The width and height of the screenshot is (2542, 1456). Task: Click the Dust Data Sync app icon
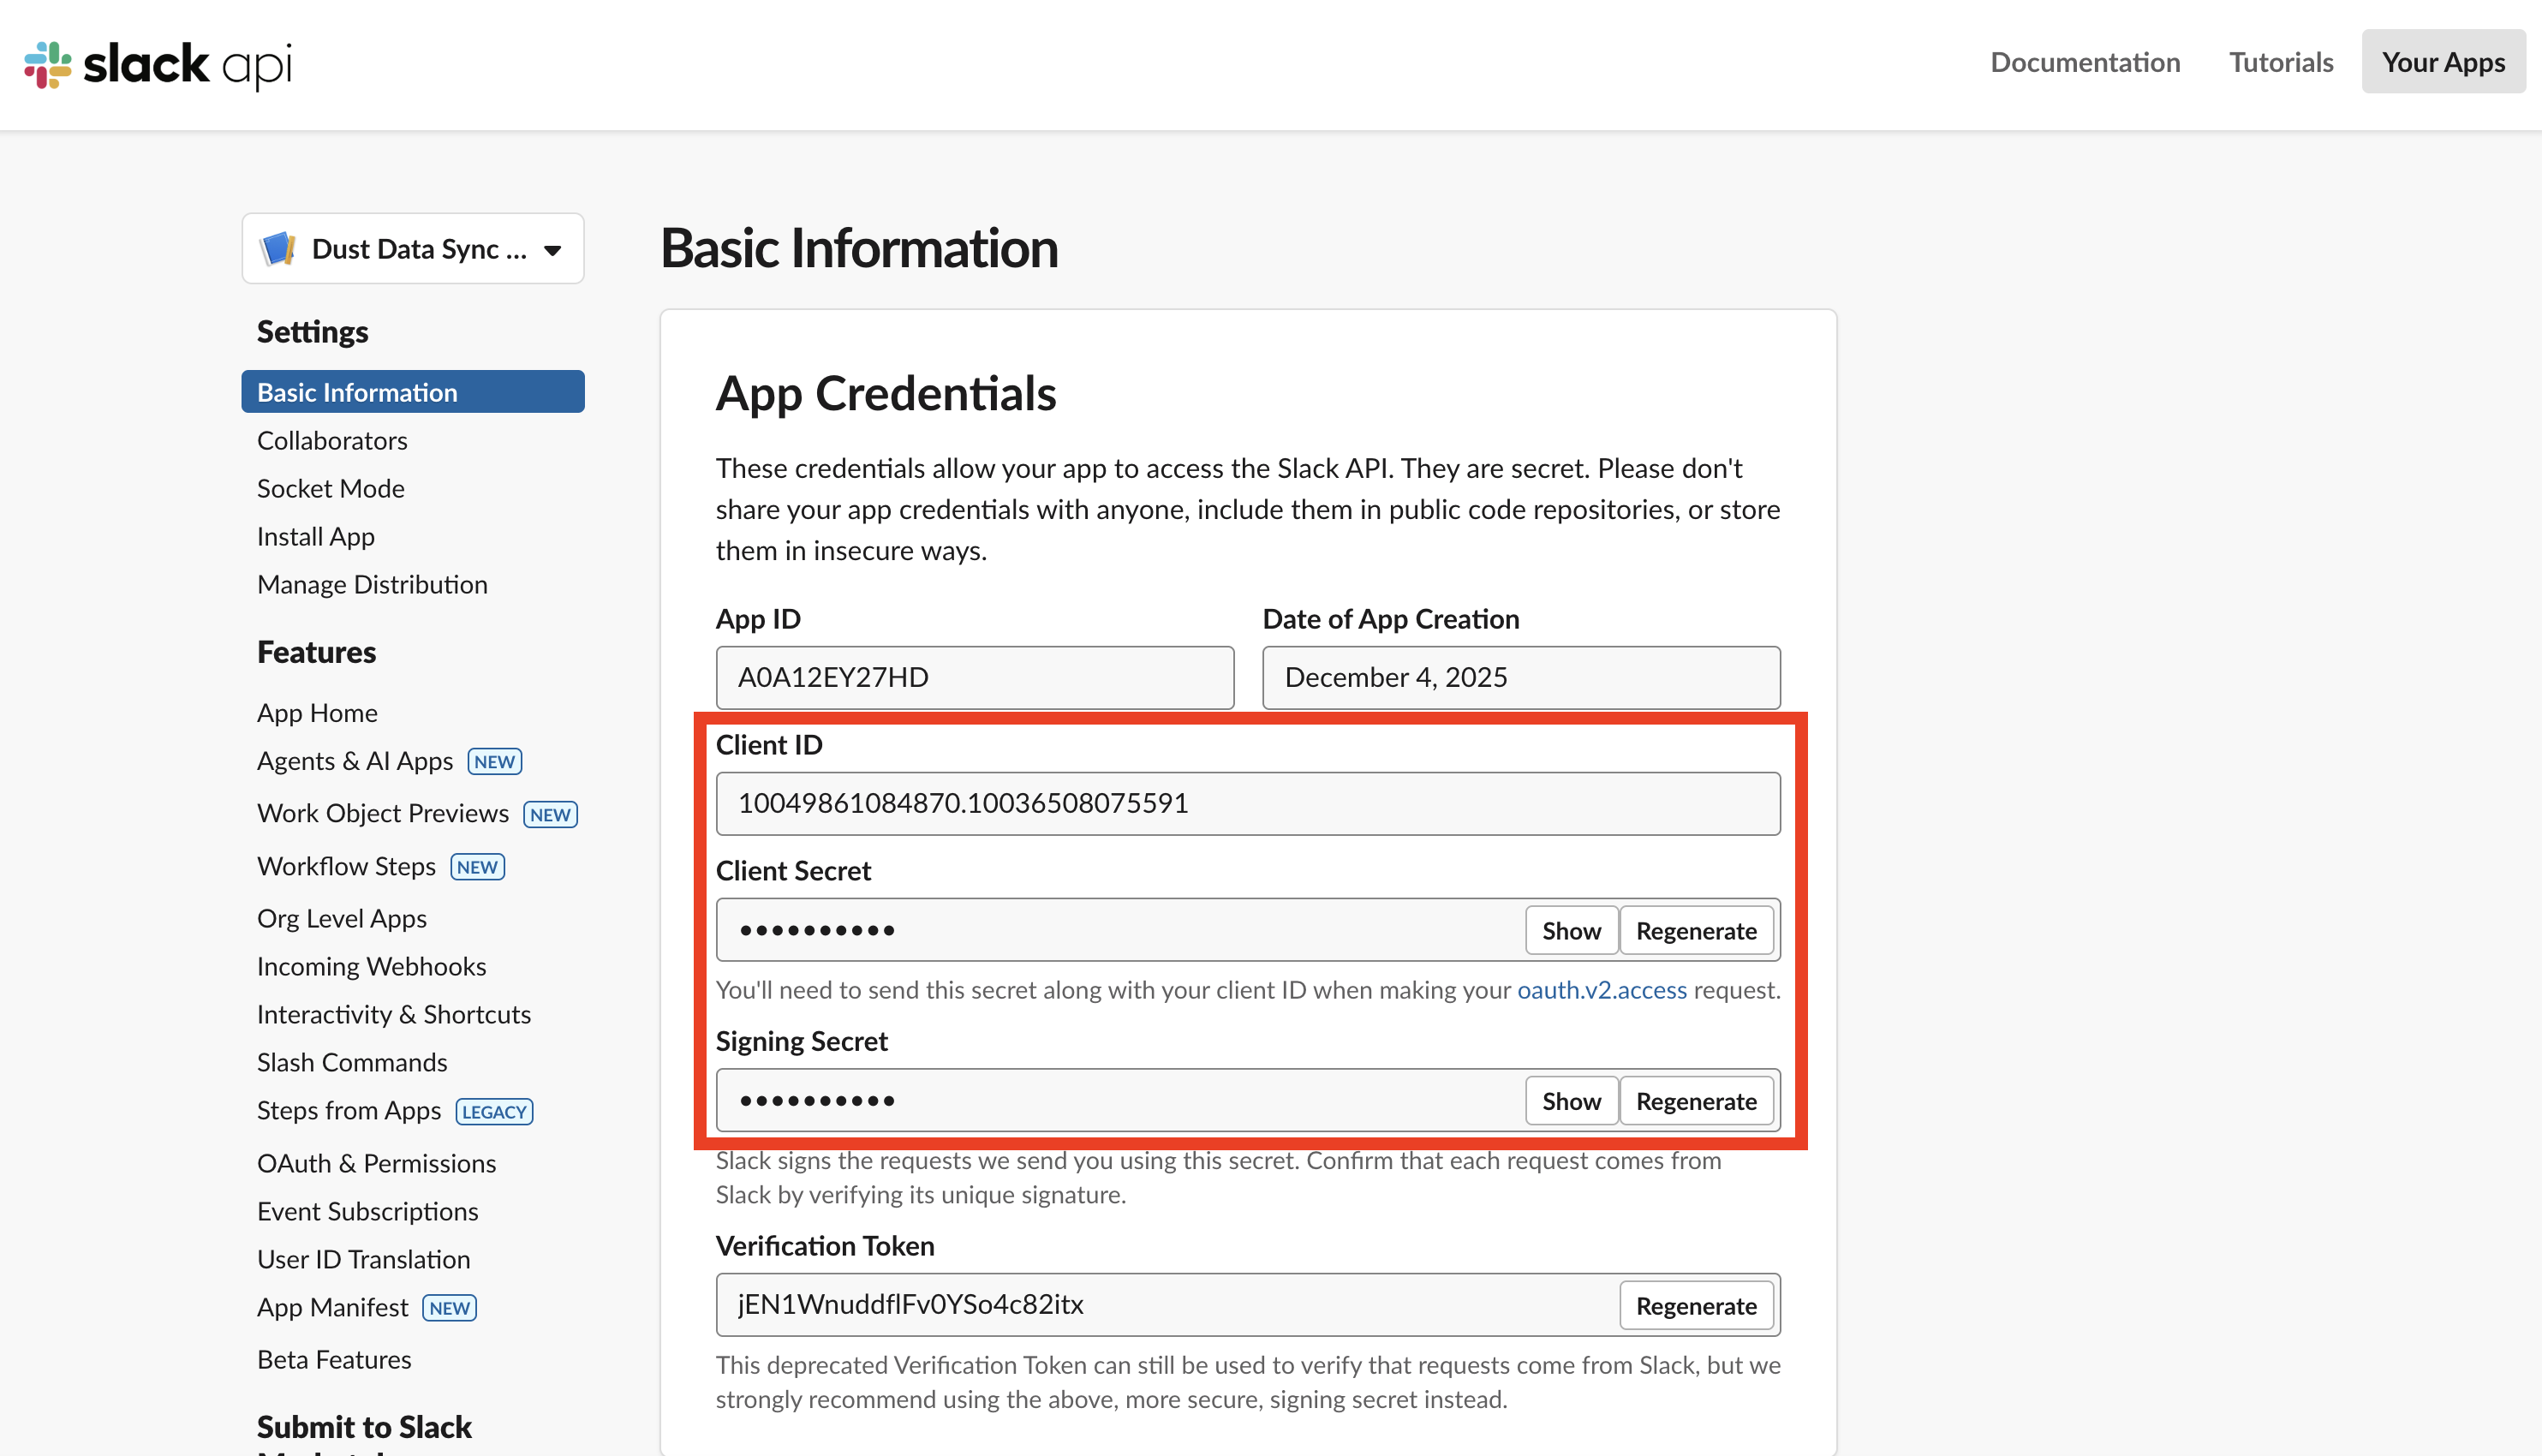[x=277, y=248]
